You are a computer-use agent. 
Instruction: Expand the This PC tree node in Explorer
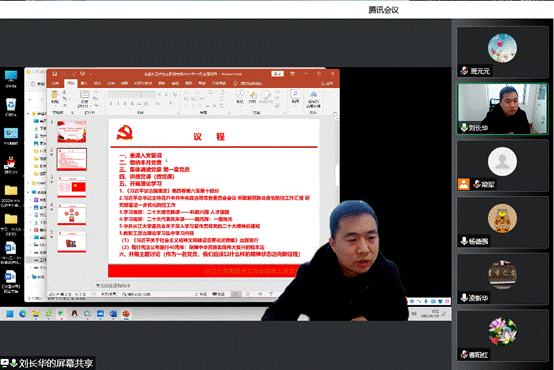pos(28,192)
